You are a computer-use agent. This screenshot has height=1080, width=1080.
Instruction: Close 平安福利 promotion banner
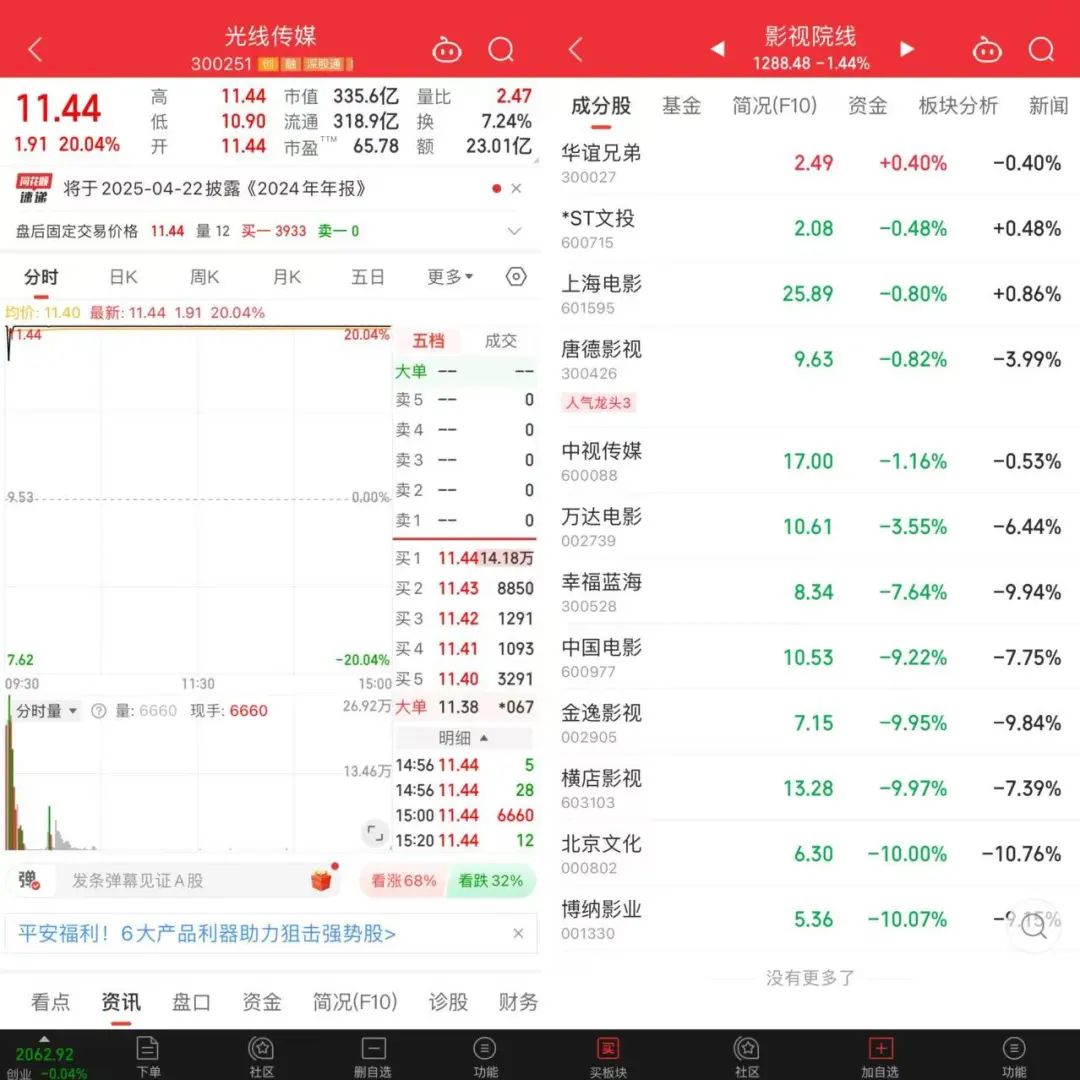coord(519,933)
